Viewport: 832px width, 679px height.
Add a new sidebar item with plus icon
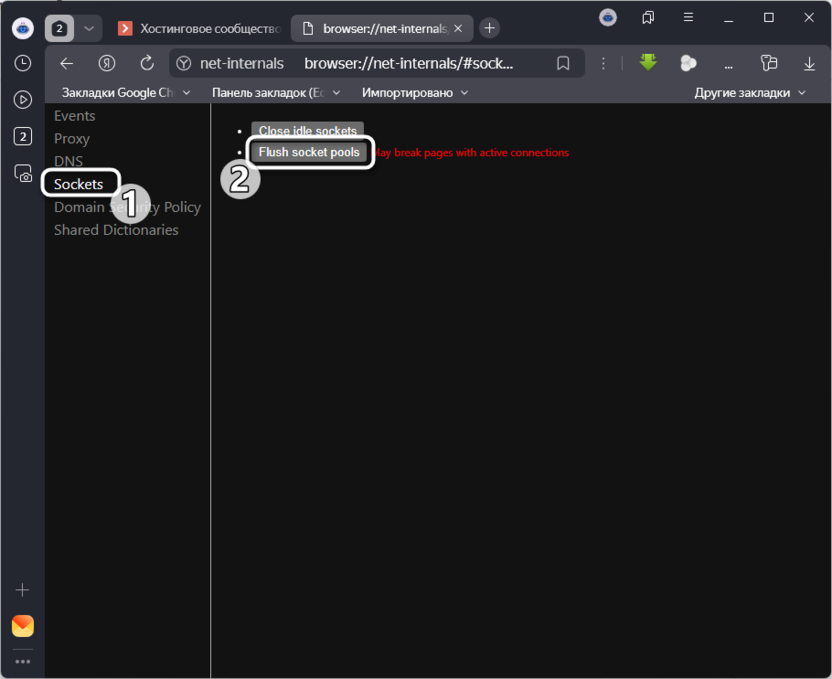tap(22, 590)
